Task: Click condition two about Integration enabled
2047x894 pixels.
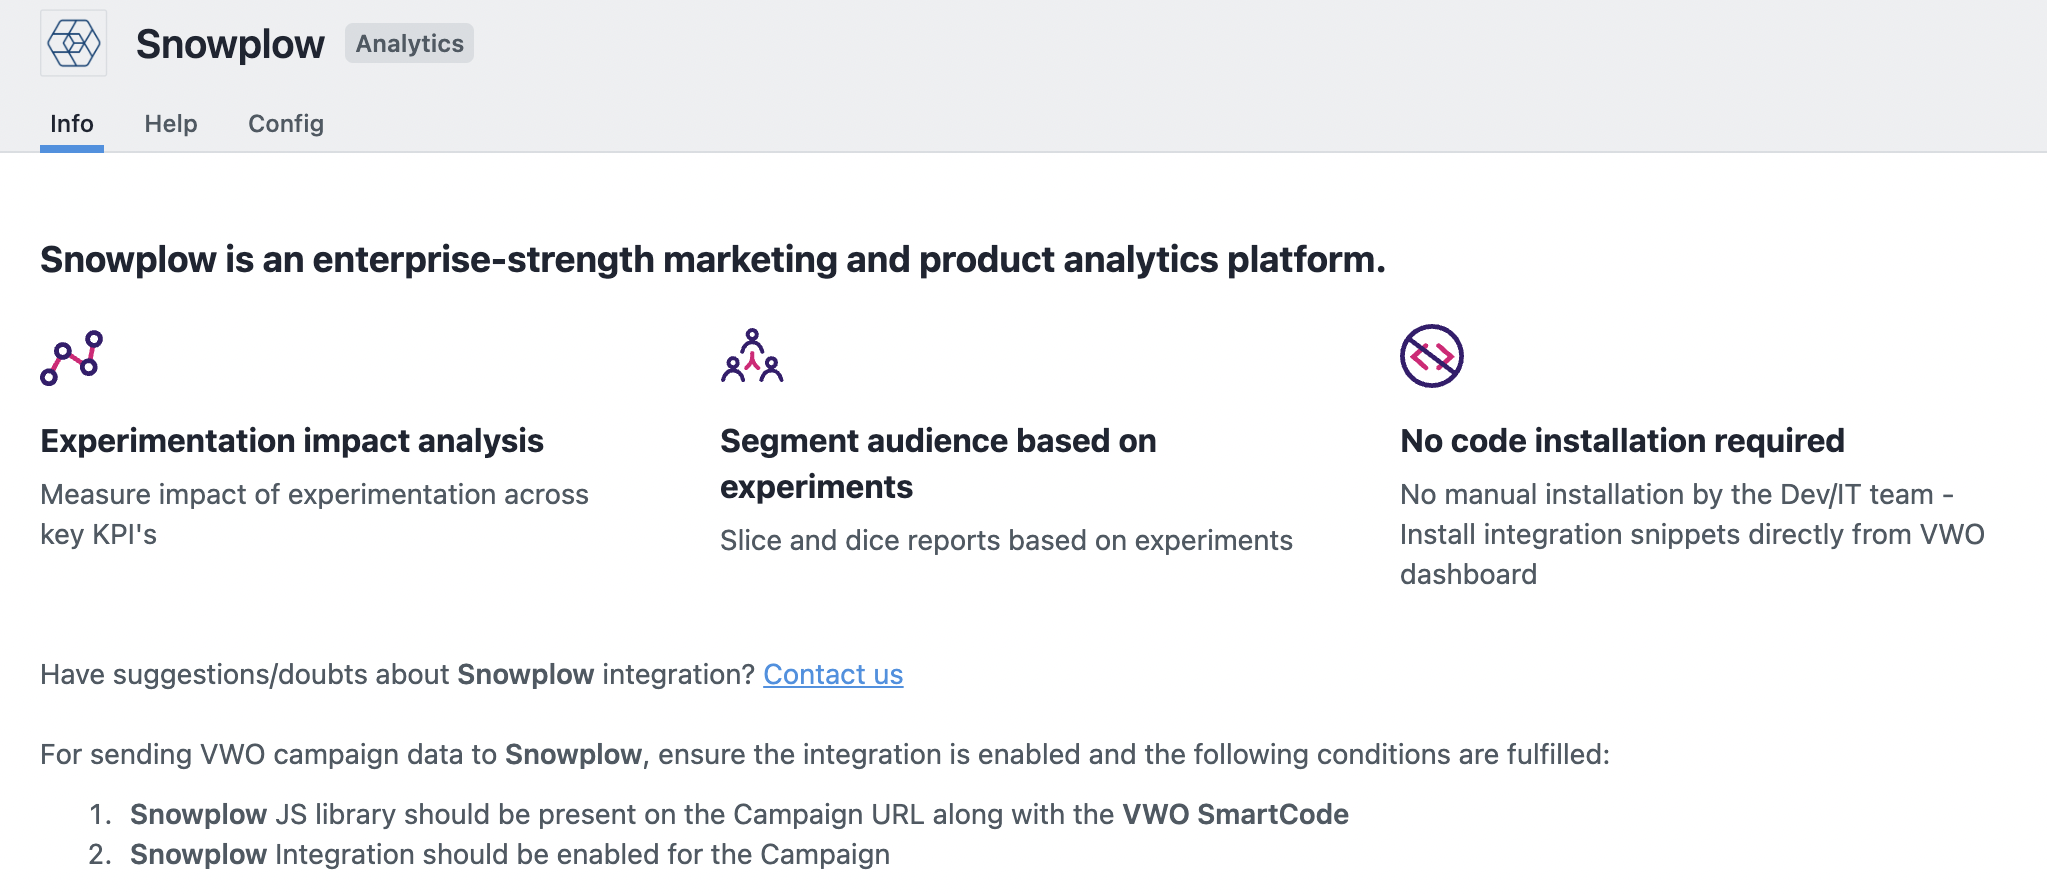Action: coord(510,855)
